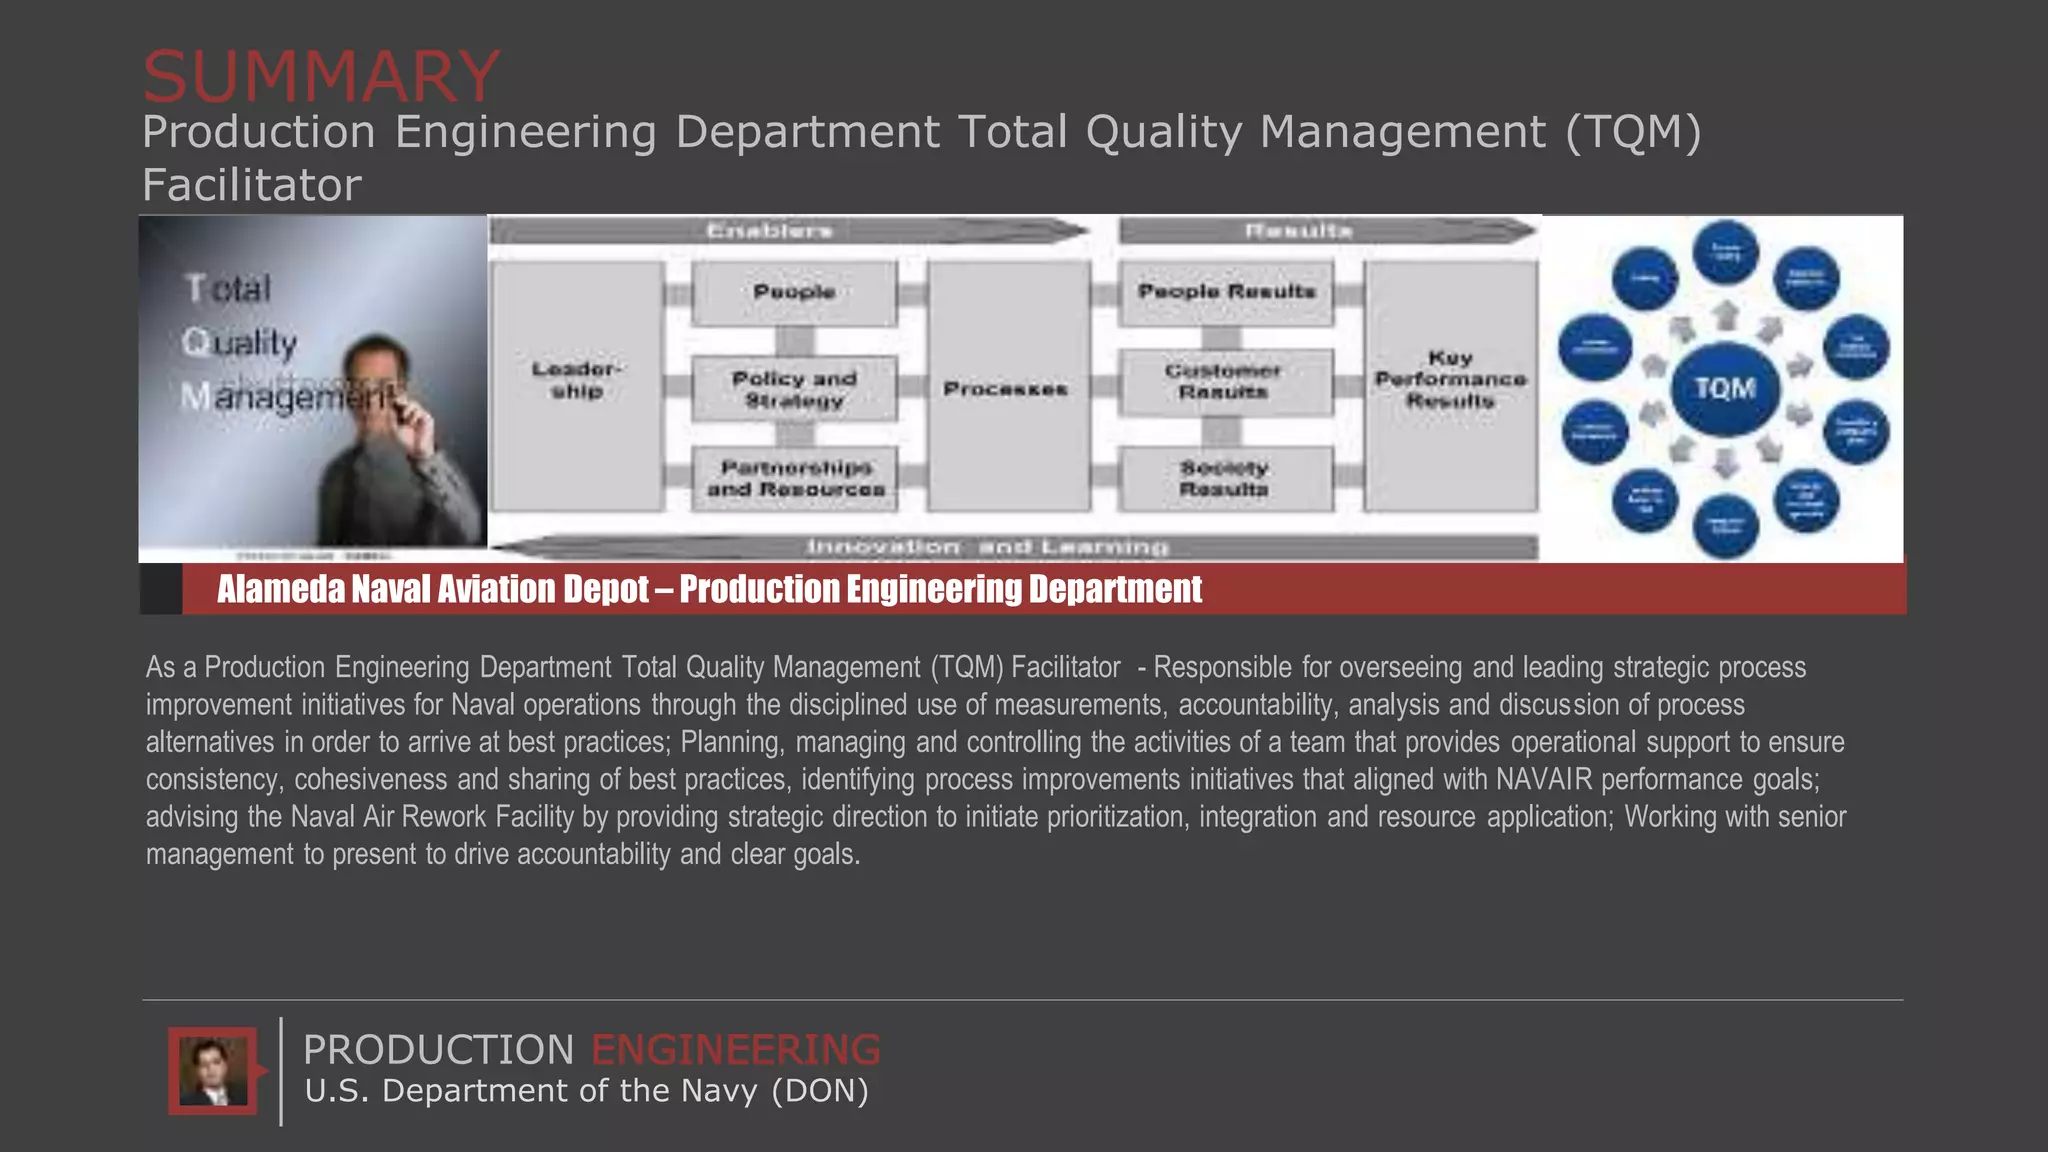Click the Leadership box in the model

coord(577,385)
